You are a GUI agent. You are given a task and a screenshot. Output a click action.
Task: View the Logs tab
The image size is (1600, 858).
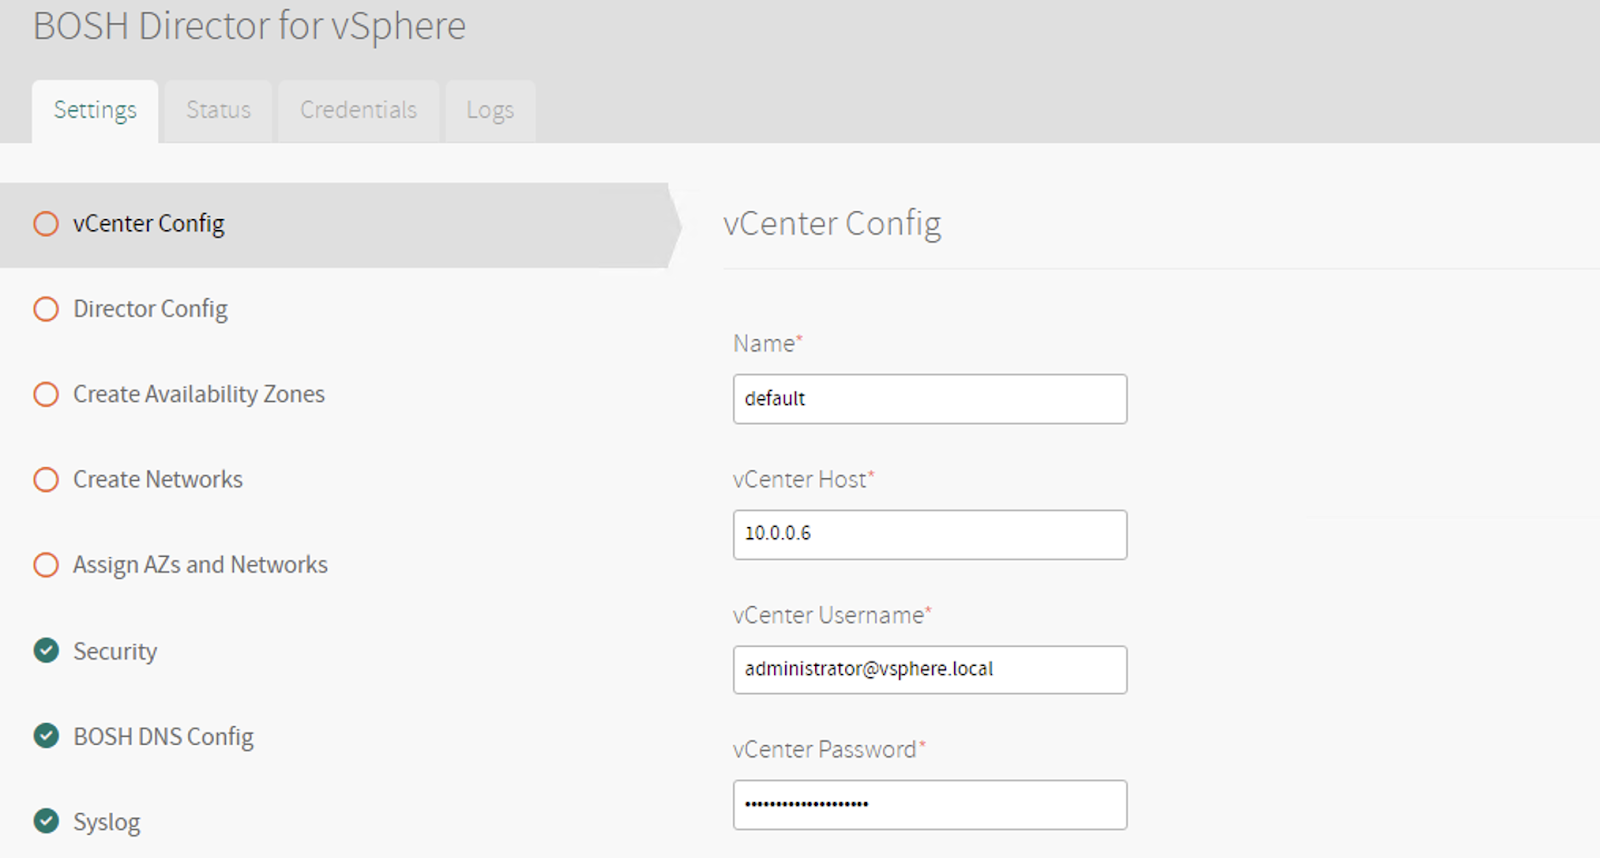(490, 111)
